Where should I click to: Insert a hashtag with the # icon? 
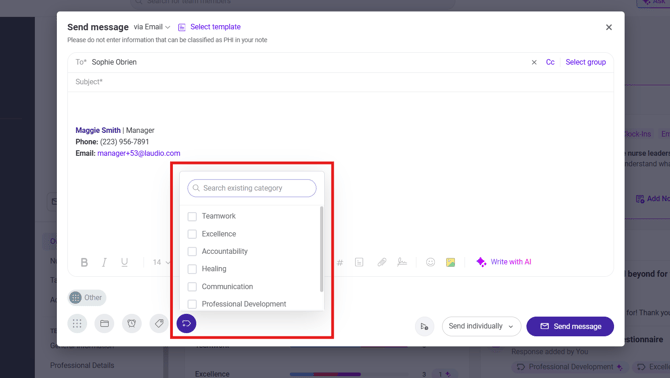[340, 262]
